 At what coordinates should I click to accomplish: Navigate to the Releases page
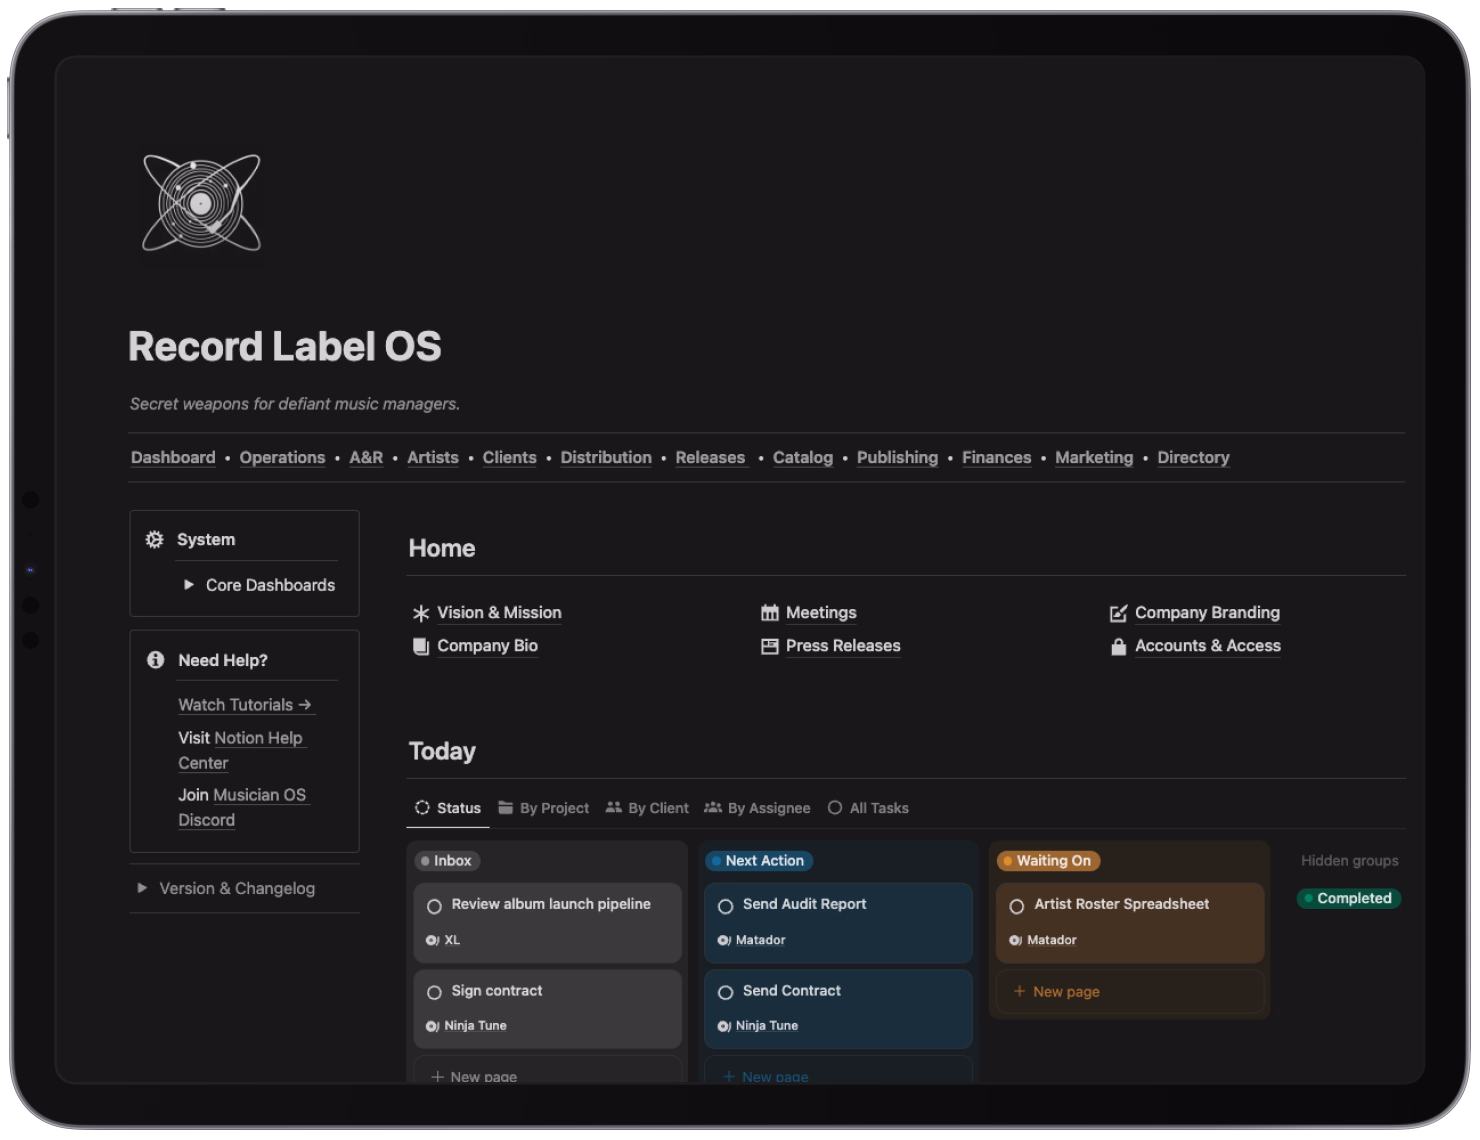(710, 457)
